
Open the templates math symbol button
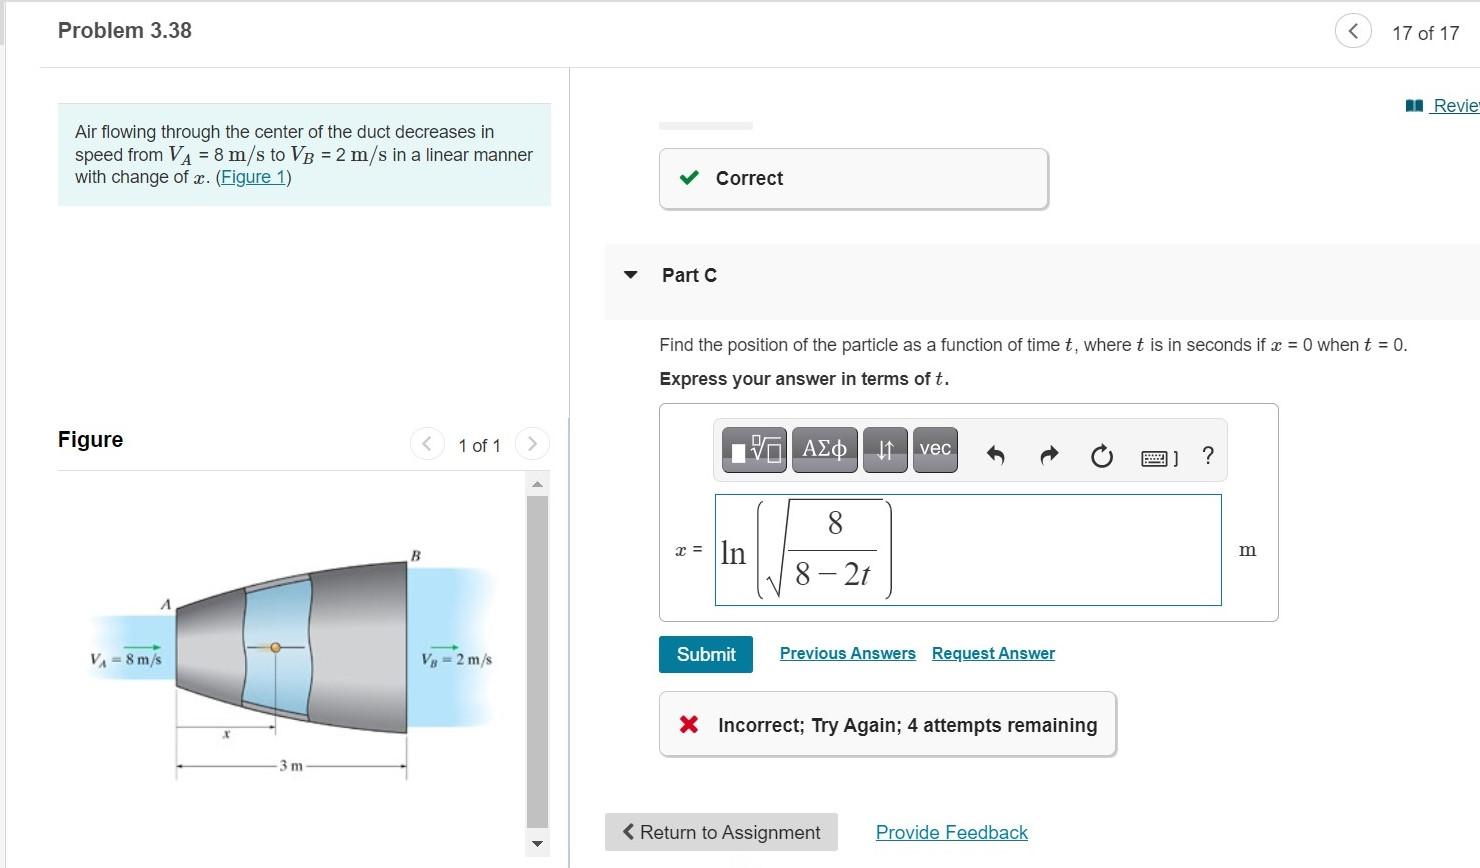click(x=756, y=450)
